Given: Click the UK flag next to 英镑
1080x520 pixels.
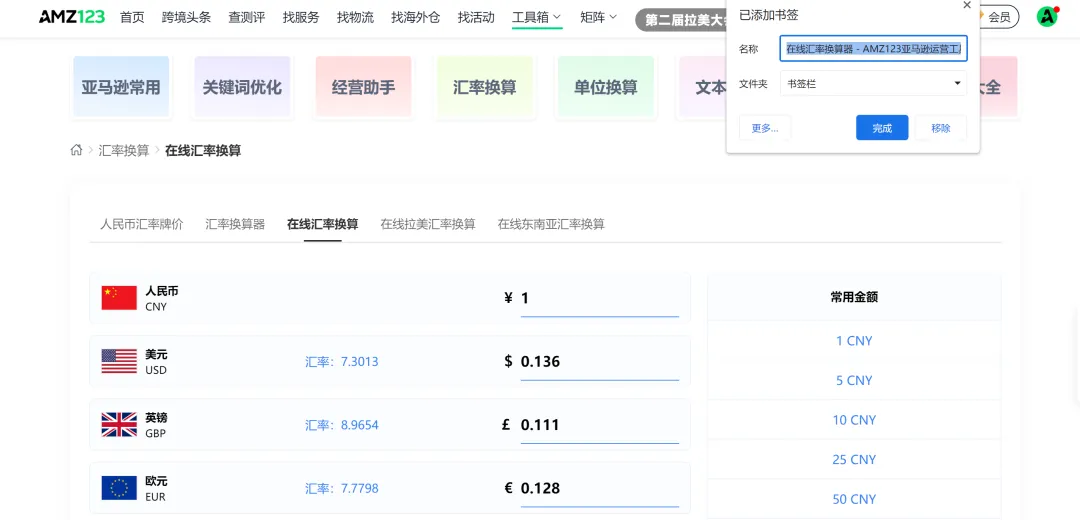Looking at the screenshot, I should click(x=119, y=425).
